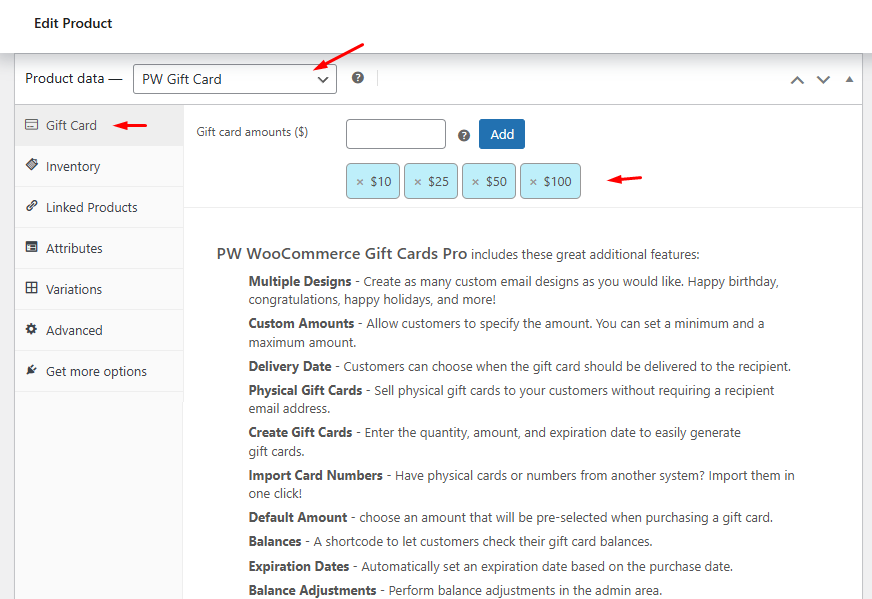The image size is (872, 599).
Task: Click the Linked Products chain icon
Action: [32, 206]
